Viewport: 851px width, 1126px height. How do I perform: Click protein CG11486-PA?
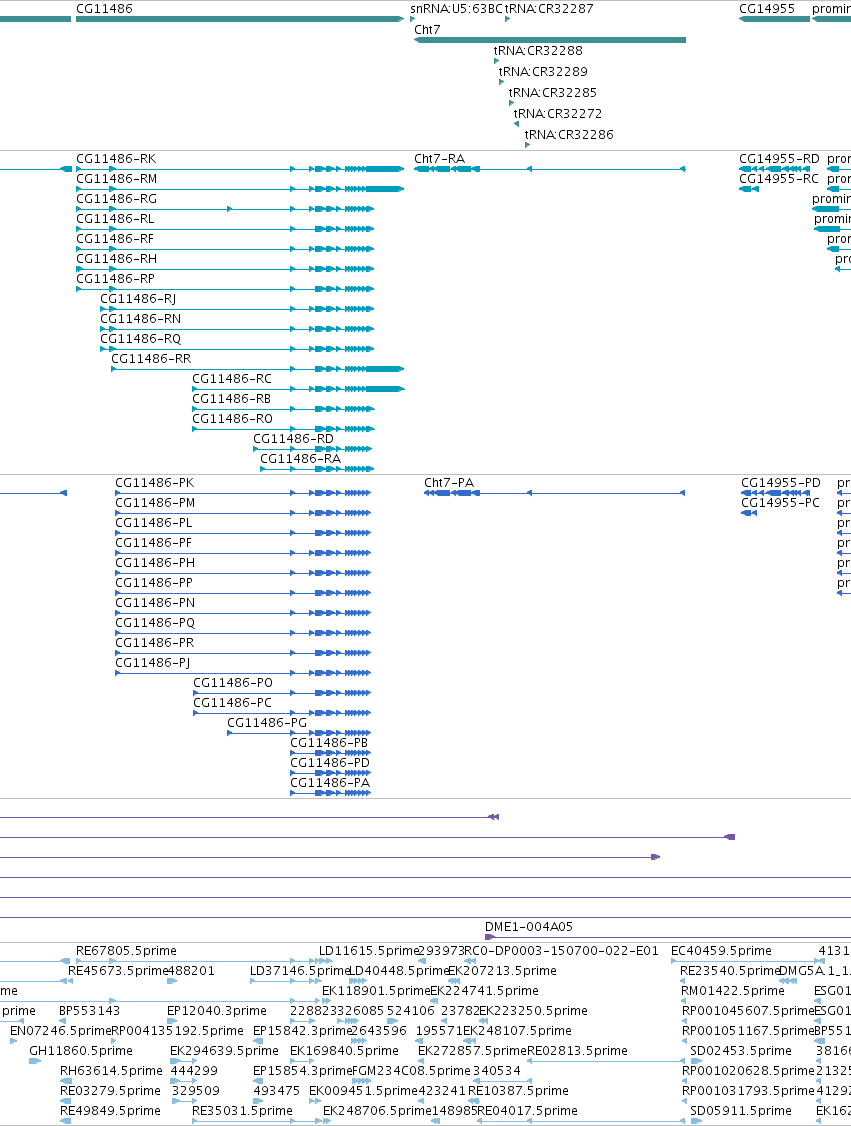[x=330, y=784]
